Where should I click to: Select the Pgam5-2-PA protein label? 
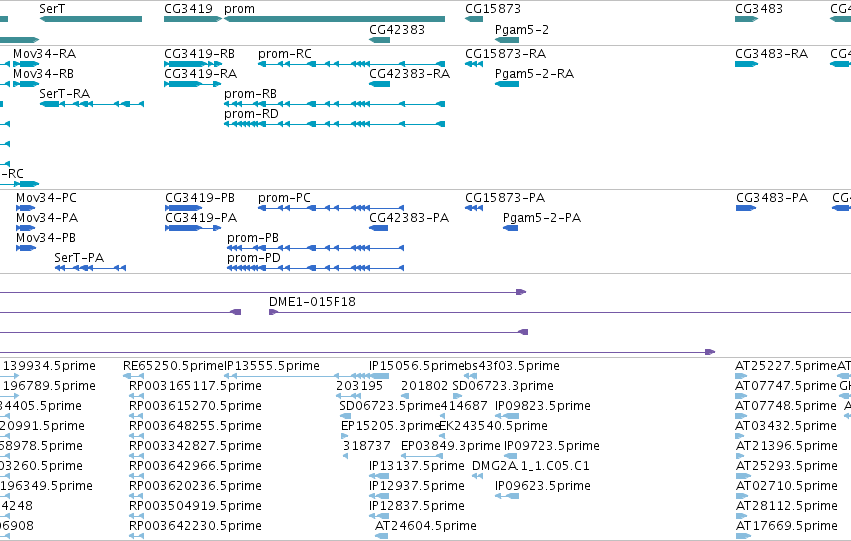(x=542, y=218)
